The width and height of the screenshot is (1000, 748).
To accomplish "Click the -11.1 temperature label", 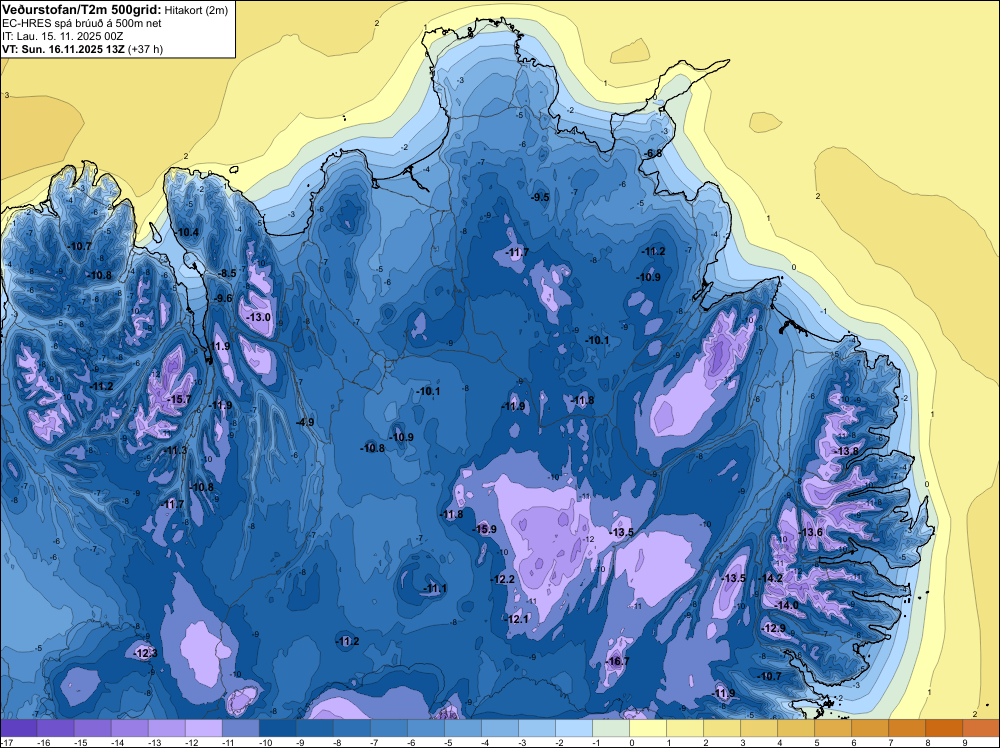I will pyautogui.click(x=435, y=589).
